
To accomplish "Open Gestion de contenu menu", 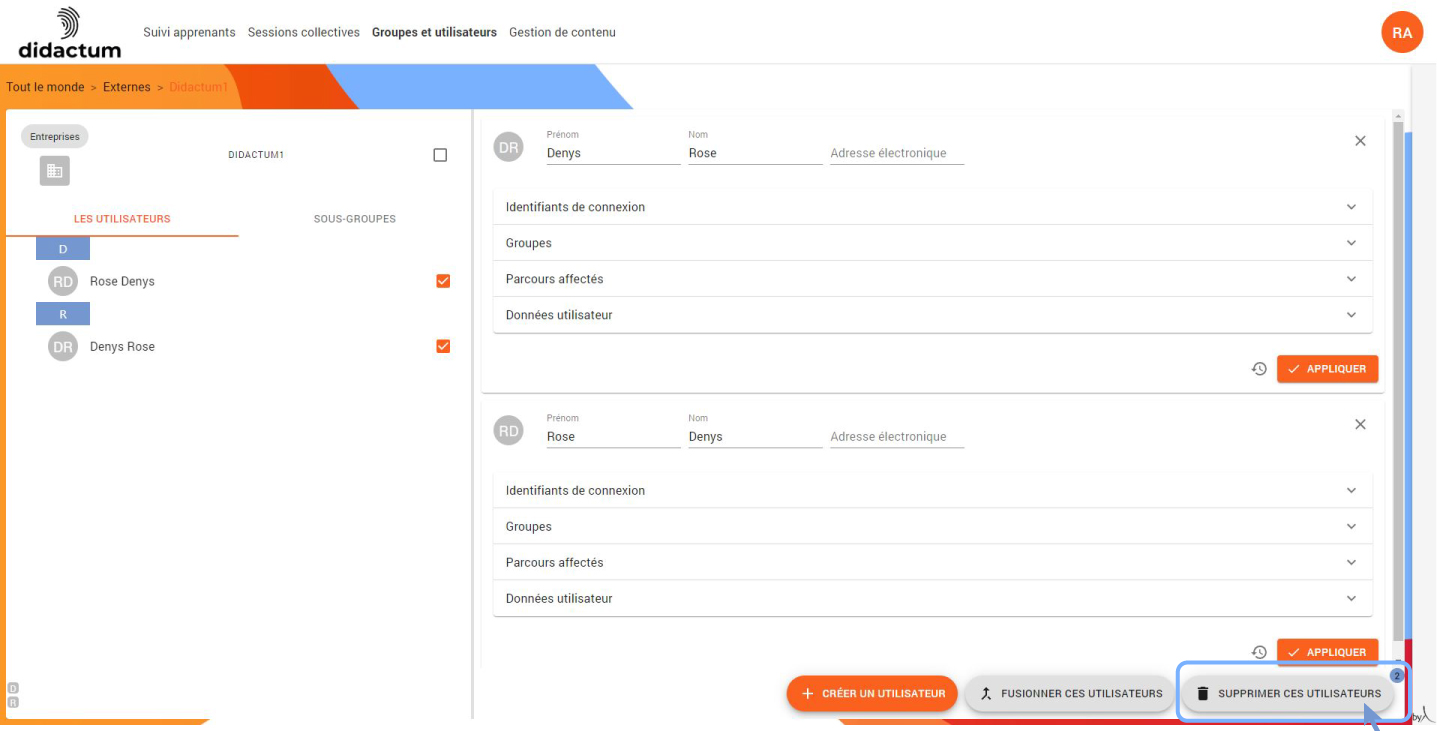I will [562, 32].
